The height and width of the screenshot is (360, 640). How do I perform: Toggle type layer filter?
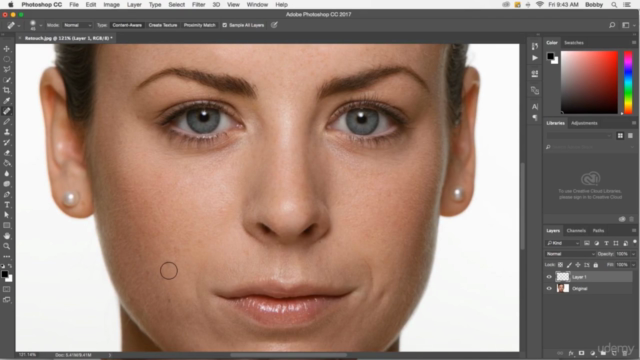point(606,243)
